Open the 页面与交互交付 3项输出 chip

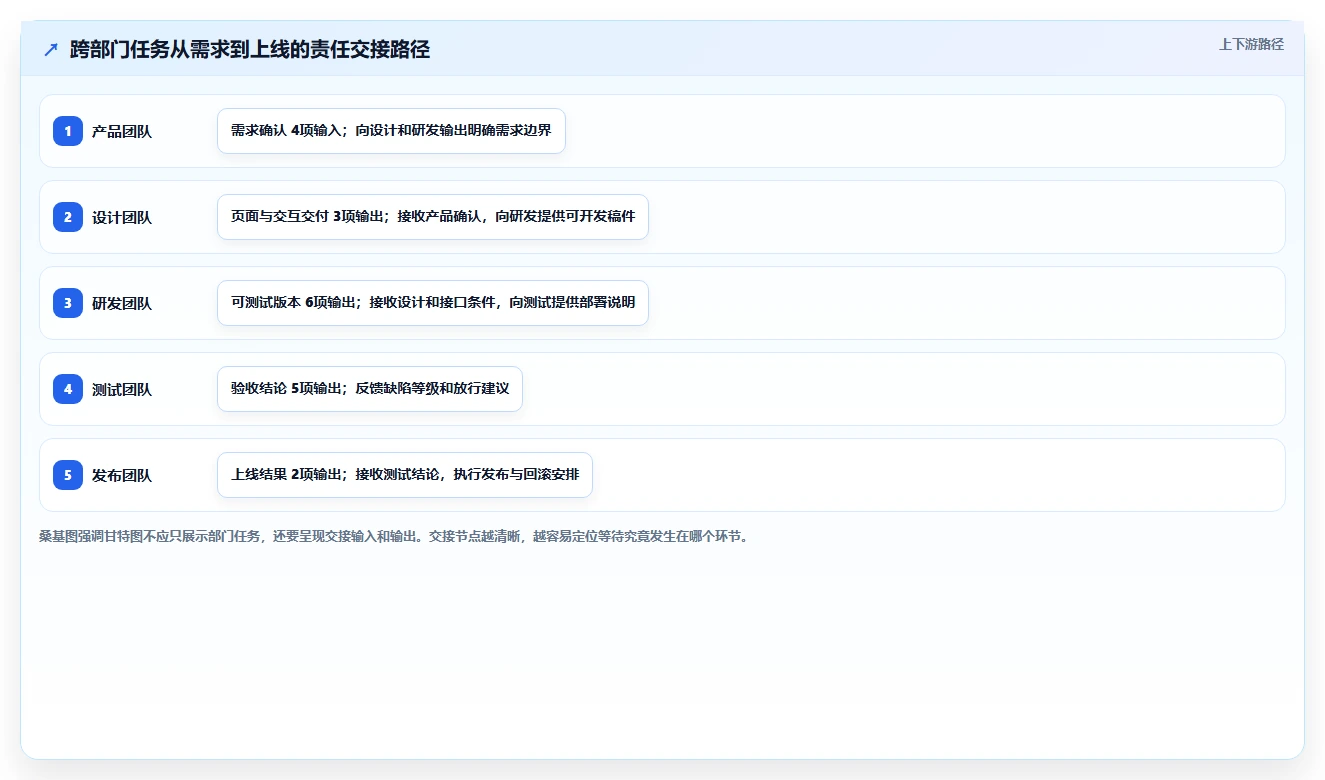tap(433, 217)
